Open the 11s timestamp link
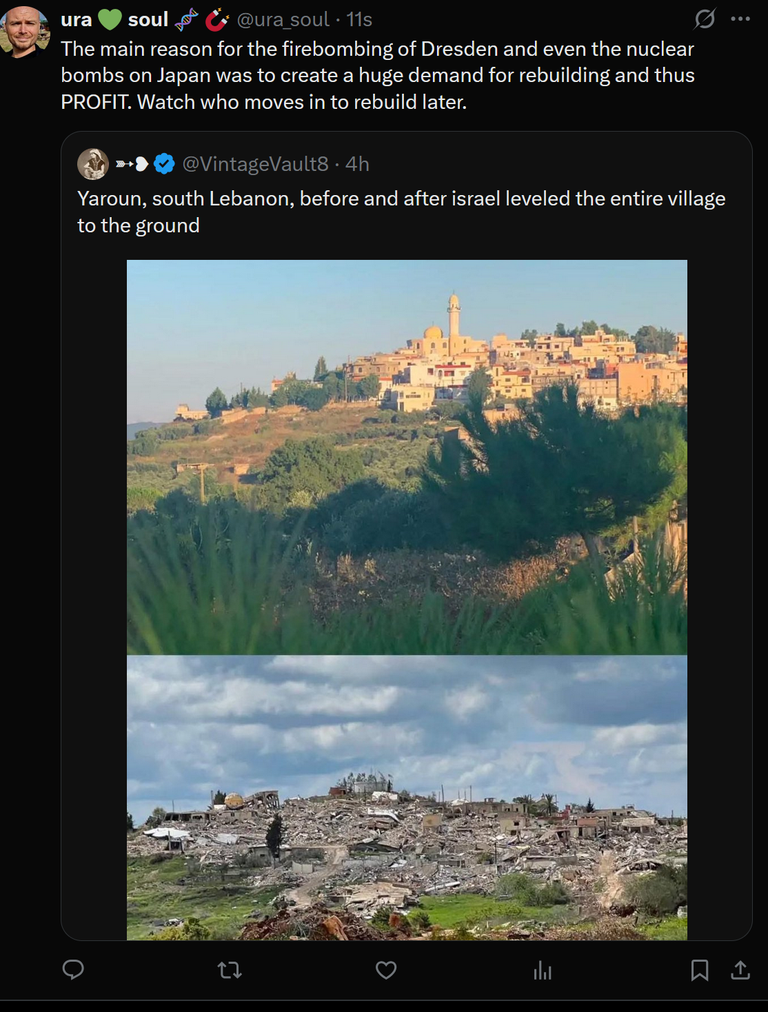Image resolution: width=768 pixels, height=1012 pixels. tap(359, 19)
